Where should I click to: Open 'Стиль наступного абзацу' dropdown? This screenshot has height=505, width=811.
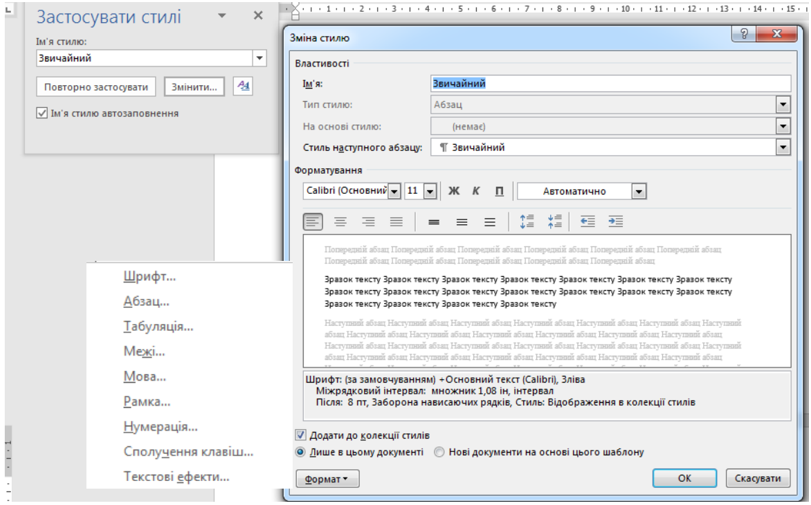tap(783, 148)
